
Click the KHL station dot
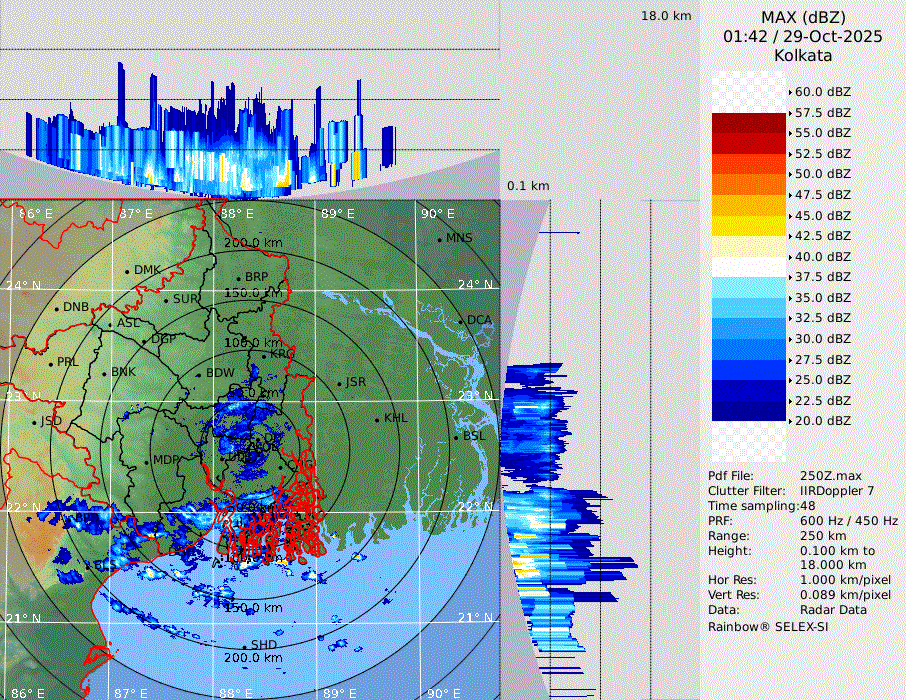[377, 419]
